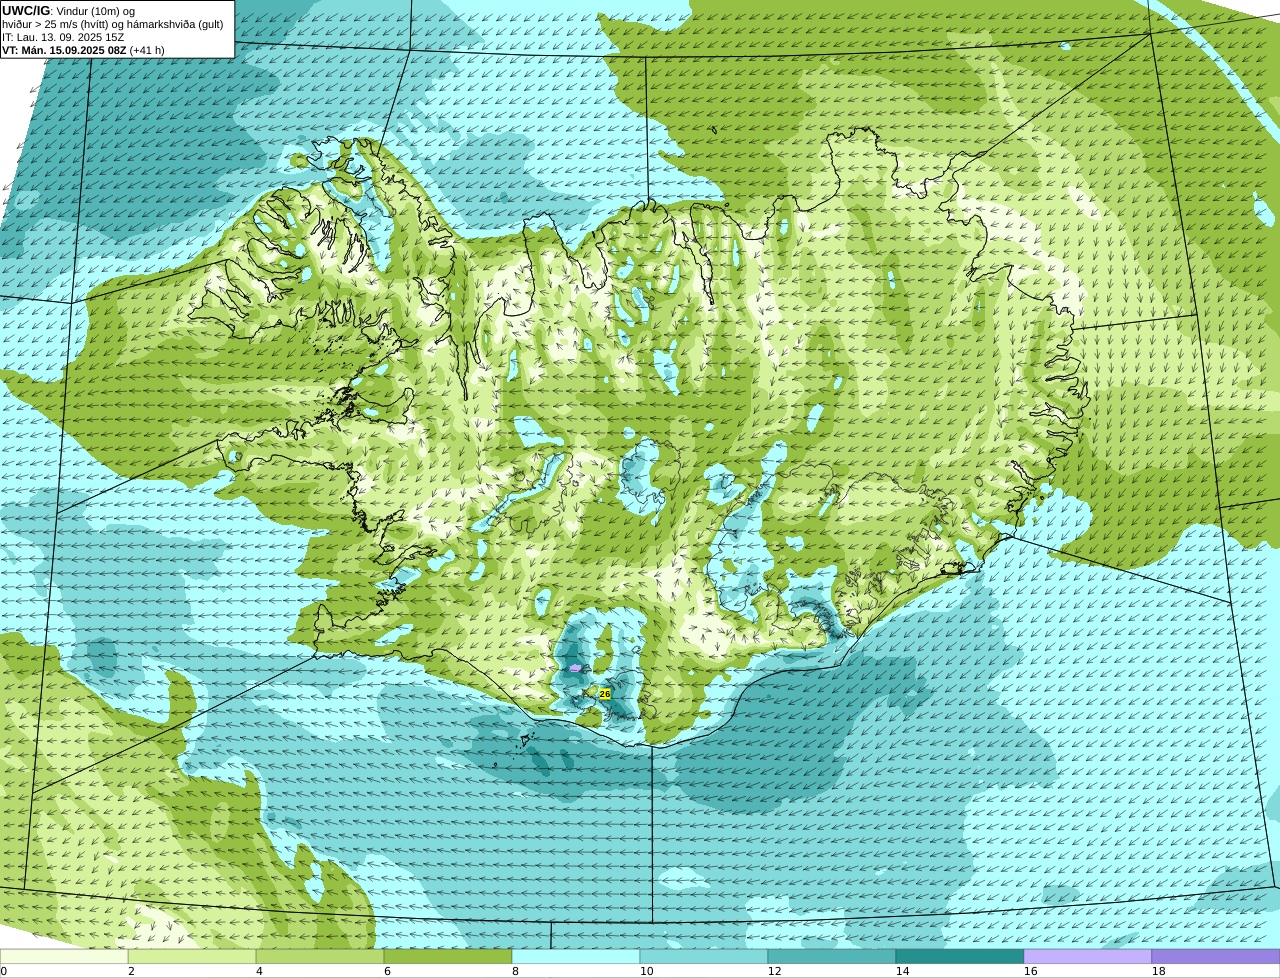This screenshot has height=978, width=1280.
Task: Select the 14–16 m/s dark teal legend swatch
Action: click(960, 956)
